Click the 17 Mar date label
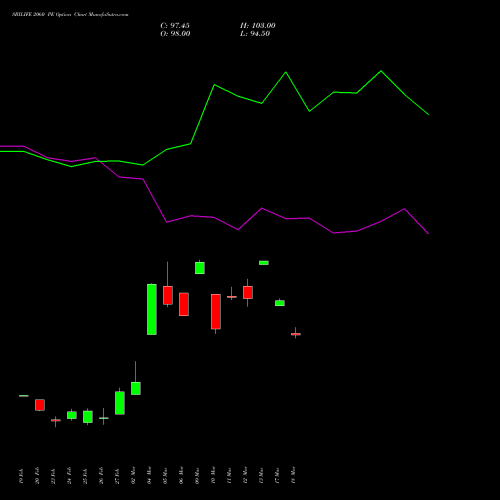 pyautogui.click(x=277, y=475)
